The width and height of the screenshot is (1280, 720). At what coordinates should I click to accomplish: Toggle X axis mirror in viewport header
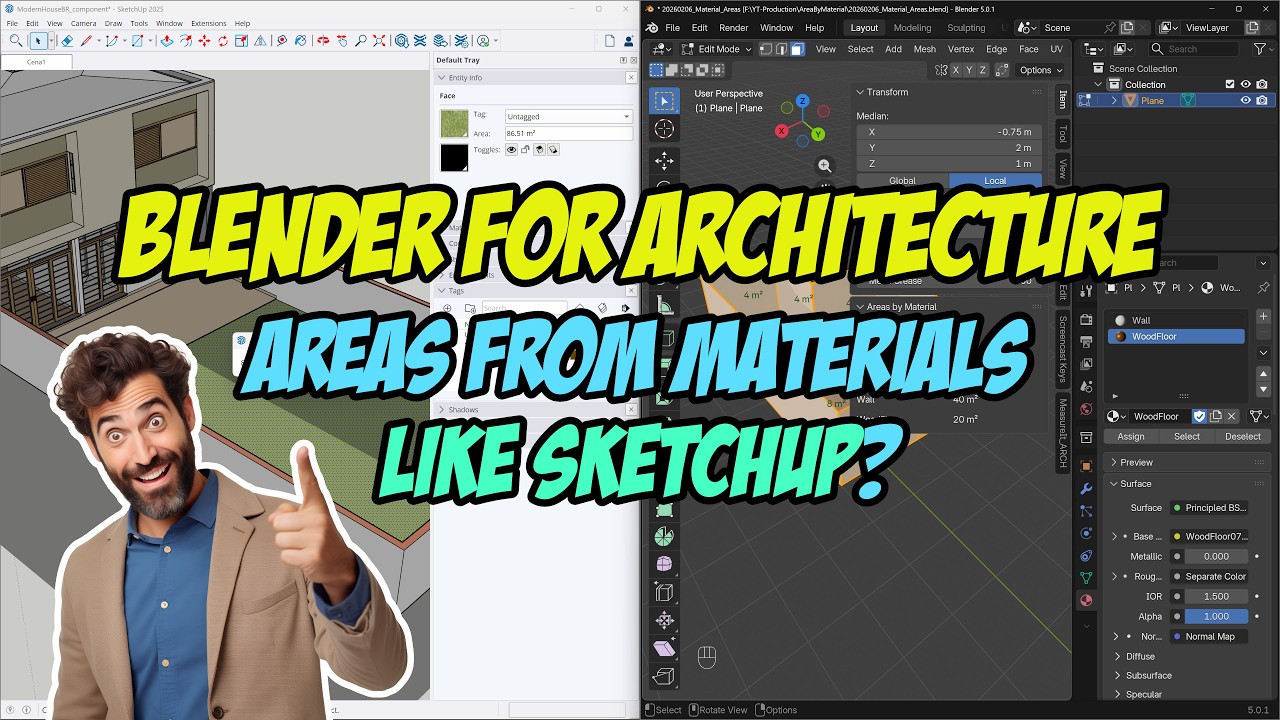point(955,70)
